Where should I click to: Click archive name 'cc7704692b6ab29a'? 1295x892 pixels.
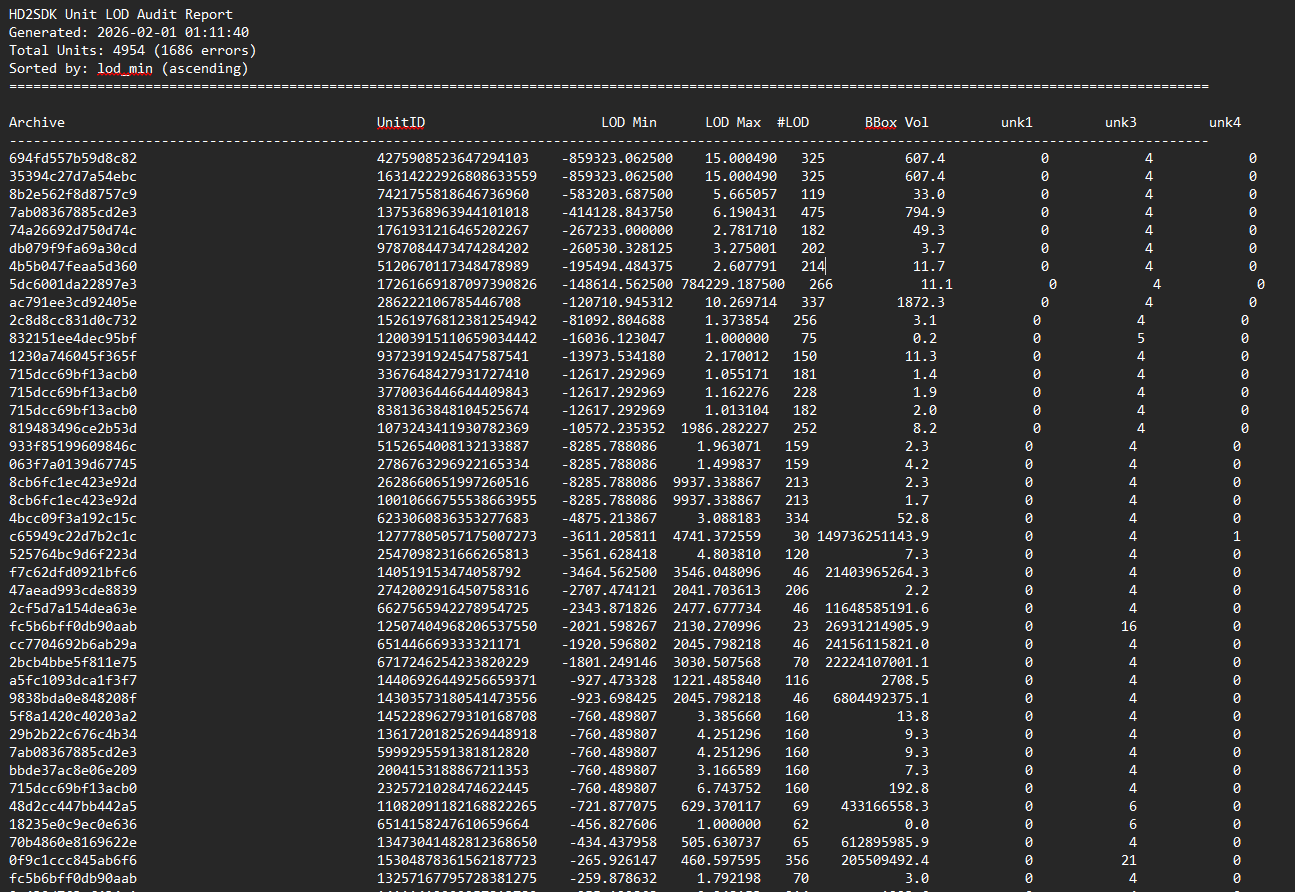(73, 645)
